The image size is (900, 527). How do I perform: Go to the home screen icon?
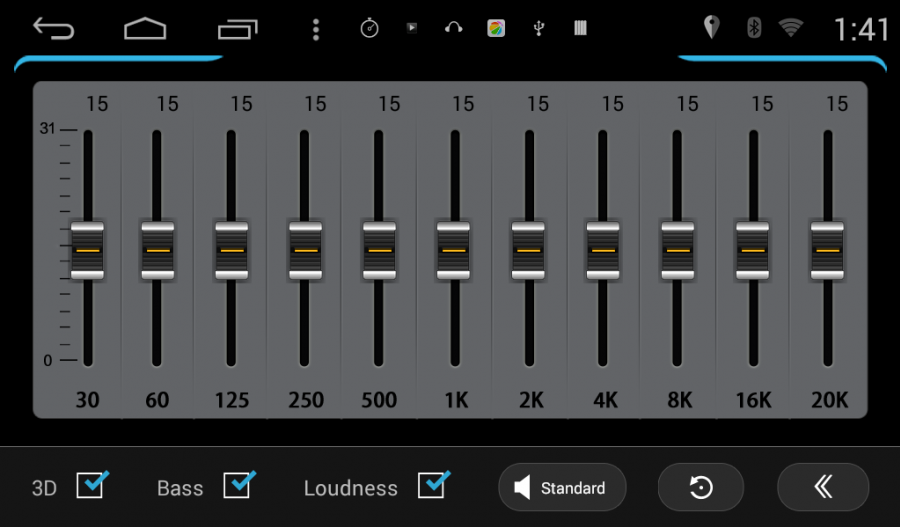[145, 29]
